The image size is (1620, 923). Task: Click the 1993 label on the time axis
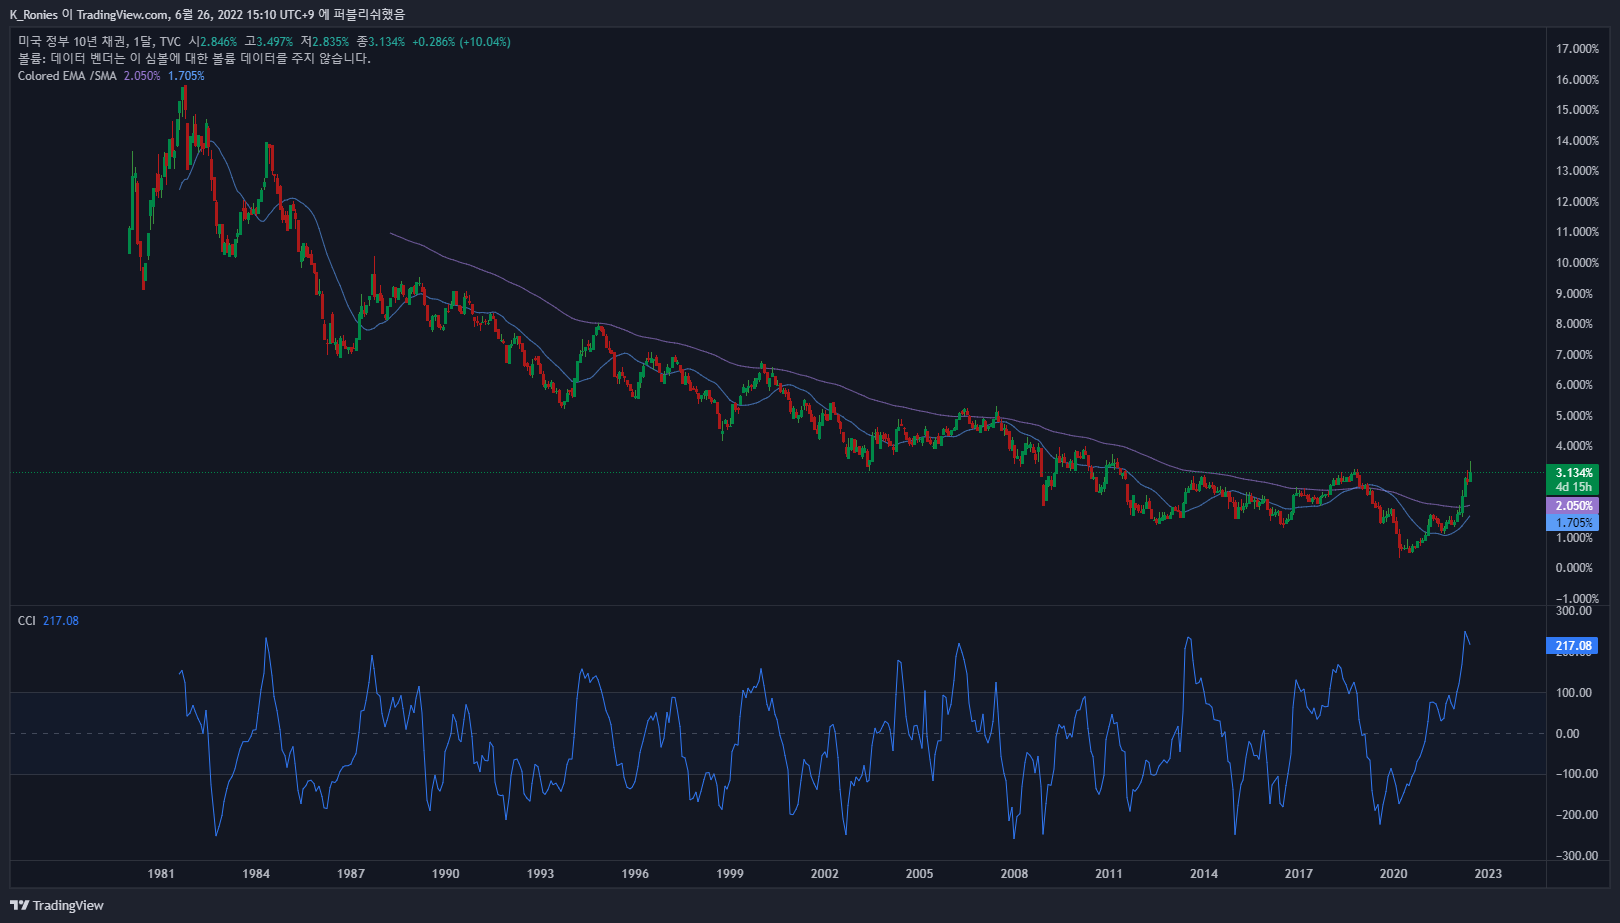(540, 874)
